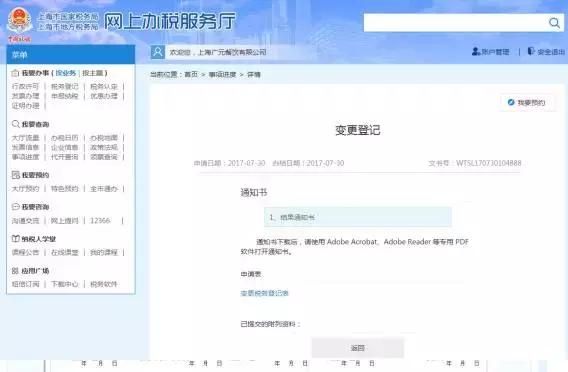
Task: Open 政策法规 under 我要查询
Action: coord(104,147)
